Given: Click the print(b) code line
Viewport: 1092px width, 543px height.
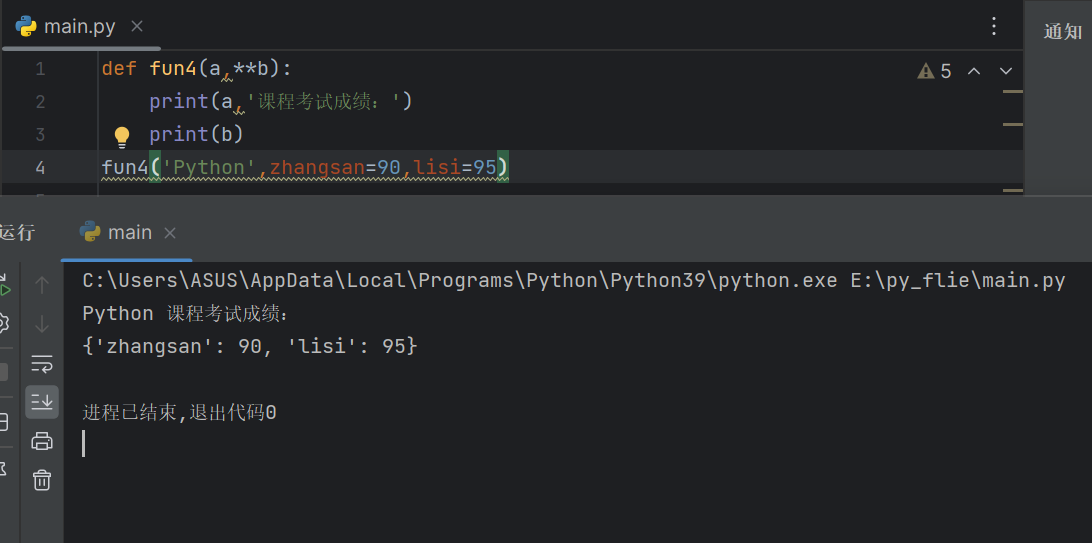Looking at the screenshot, I should [196, 134].
